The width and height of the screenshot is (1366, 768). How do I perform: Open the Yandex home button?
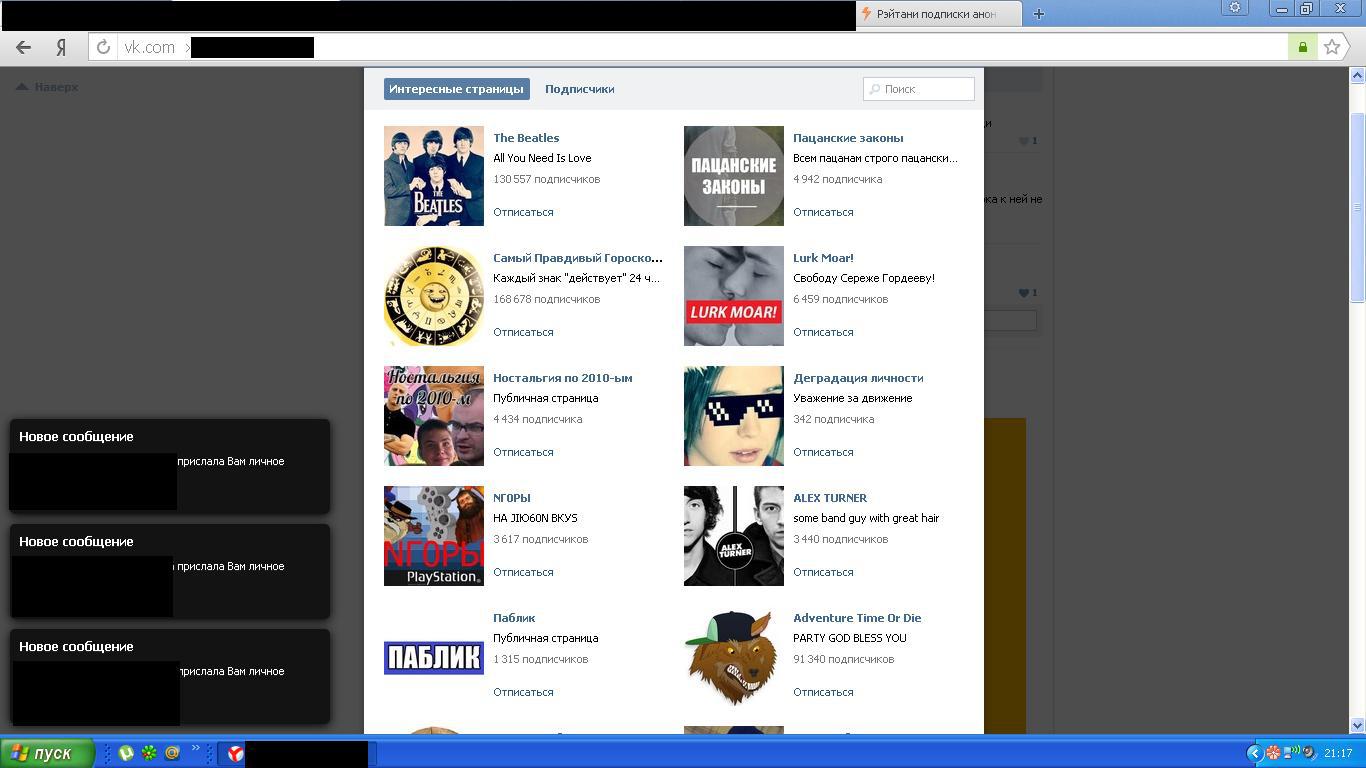[x=61, y=47]
